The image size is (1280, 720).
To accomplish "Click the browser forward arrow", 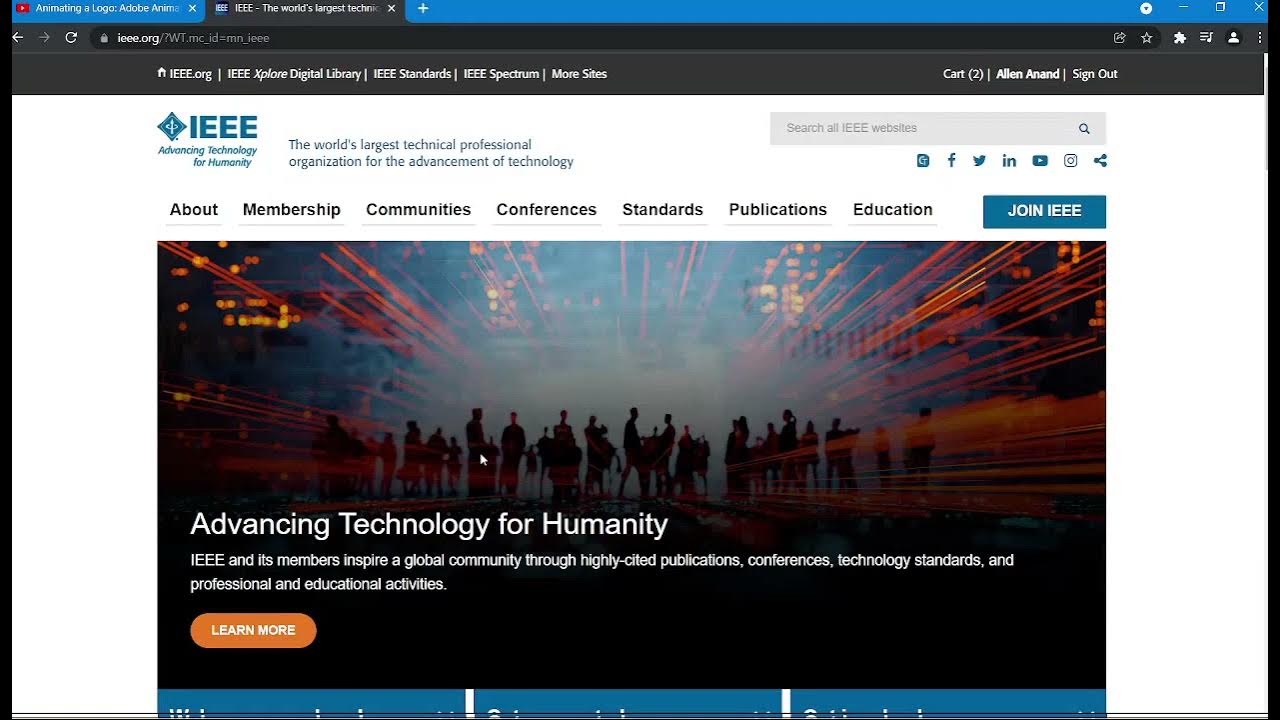I will [x=44, y=37].
